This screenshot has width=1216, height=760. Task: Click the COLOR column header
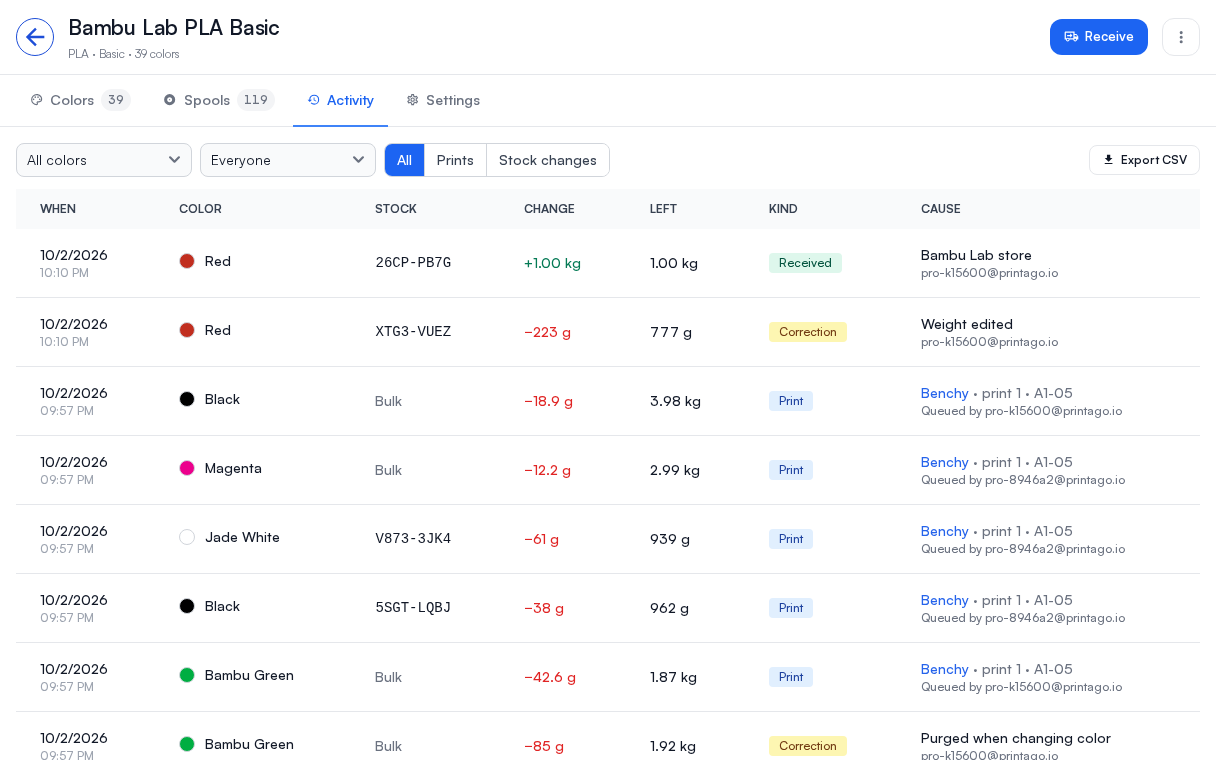click(x=200, y=209)
